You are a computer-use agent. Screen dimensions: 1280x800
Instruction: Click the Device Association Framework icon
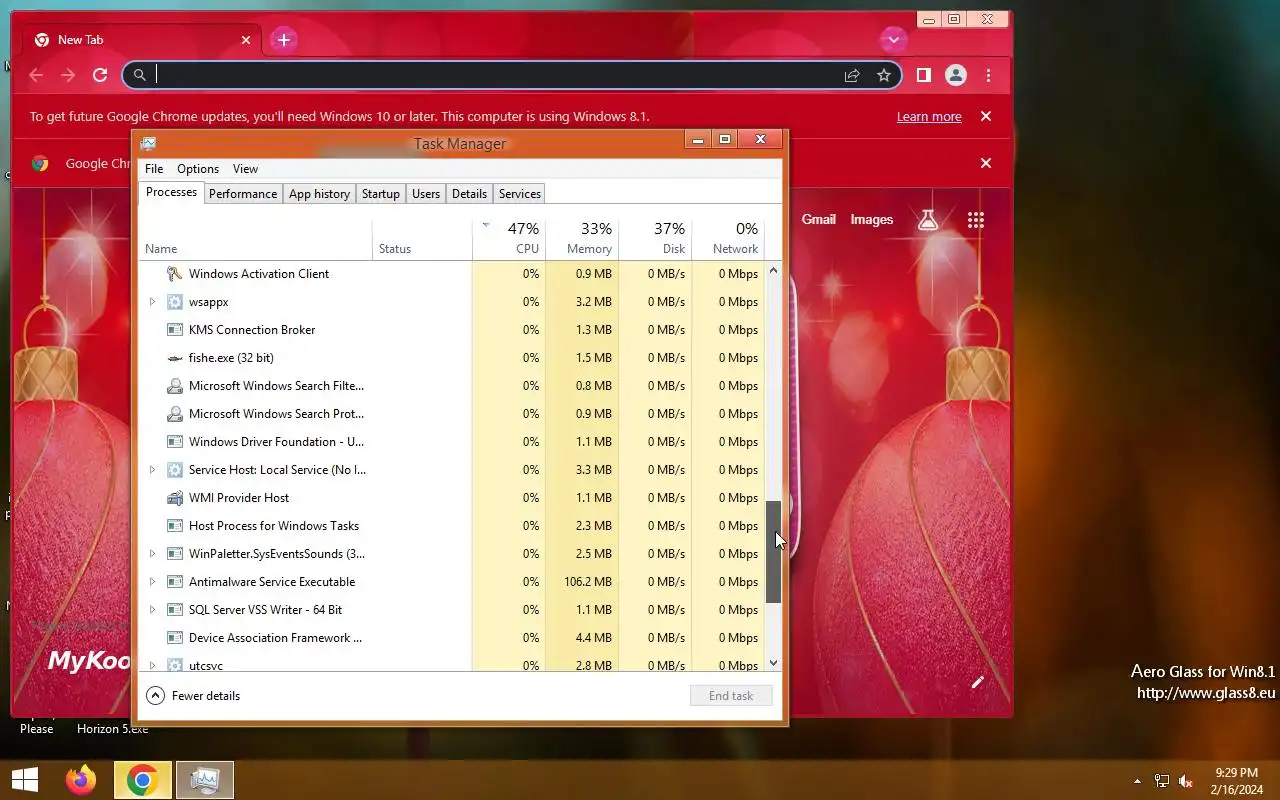174,638
